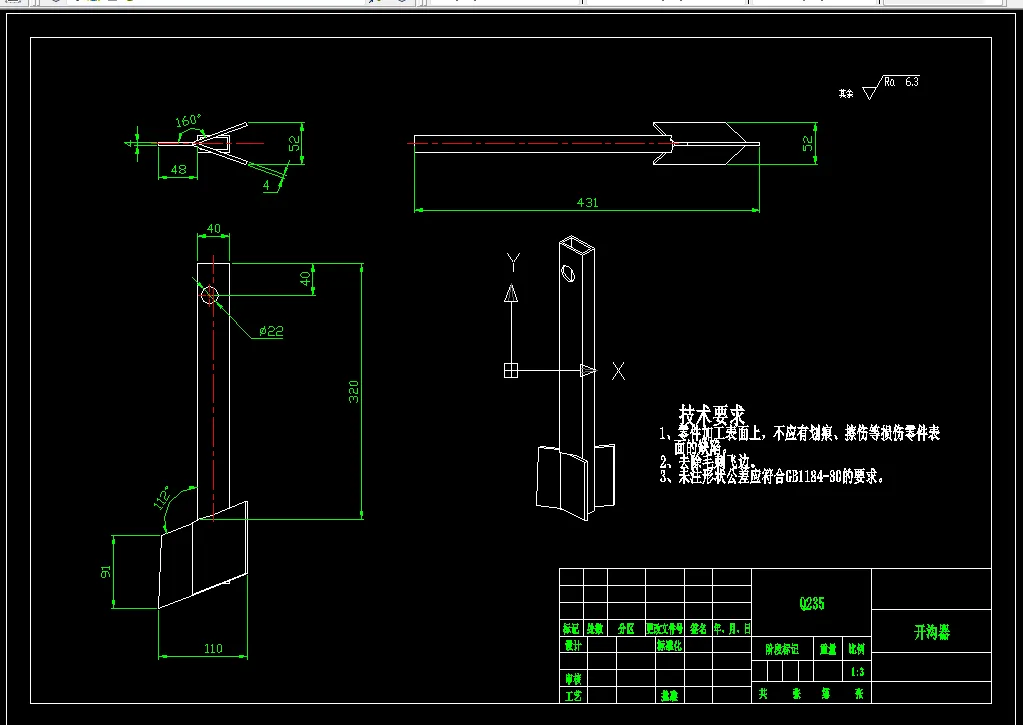Screen dimensions: 1023x725
Task: Select the 52 dimension beside the 431 side view
Action: pos(808,143)
